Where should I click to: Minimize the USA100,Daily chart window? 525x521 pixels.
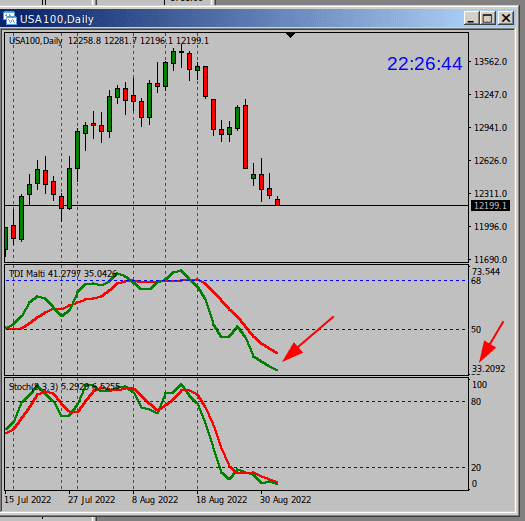point(471,18)
